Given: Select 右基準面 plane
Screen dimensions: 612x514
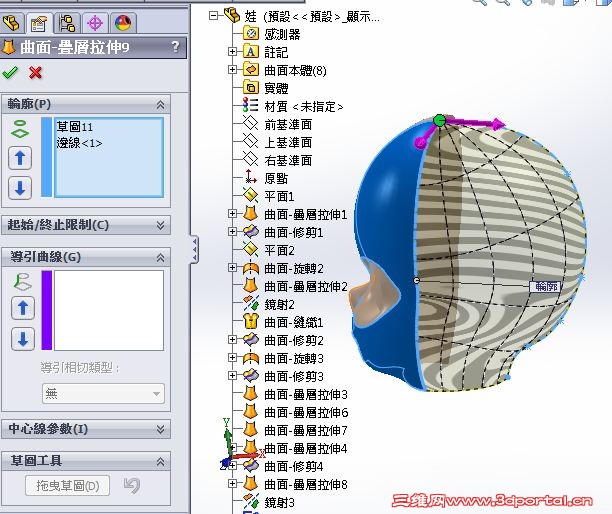Looking at the screenshot, I should (288, 160).
